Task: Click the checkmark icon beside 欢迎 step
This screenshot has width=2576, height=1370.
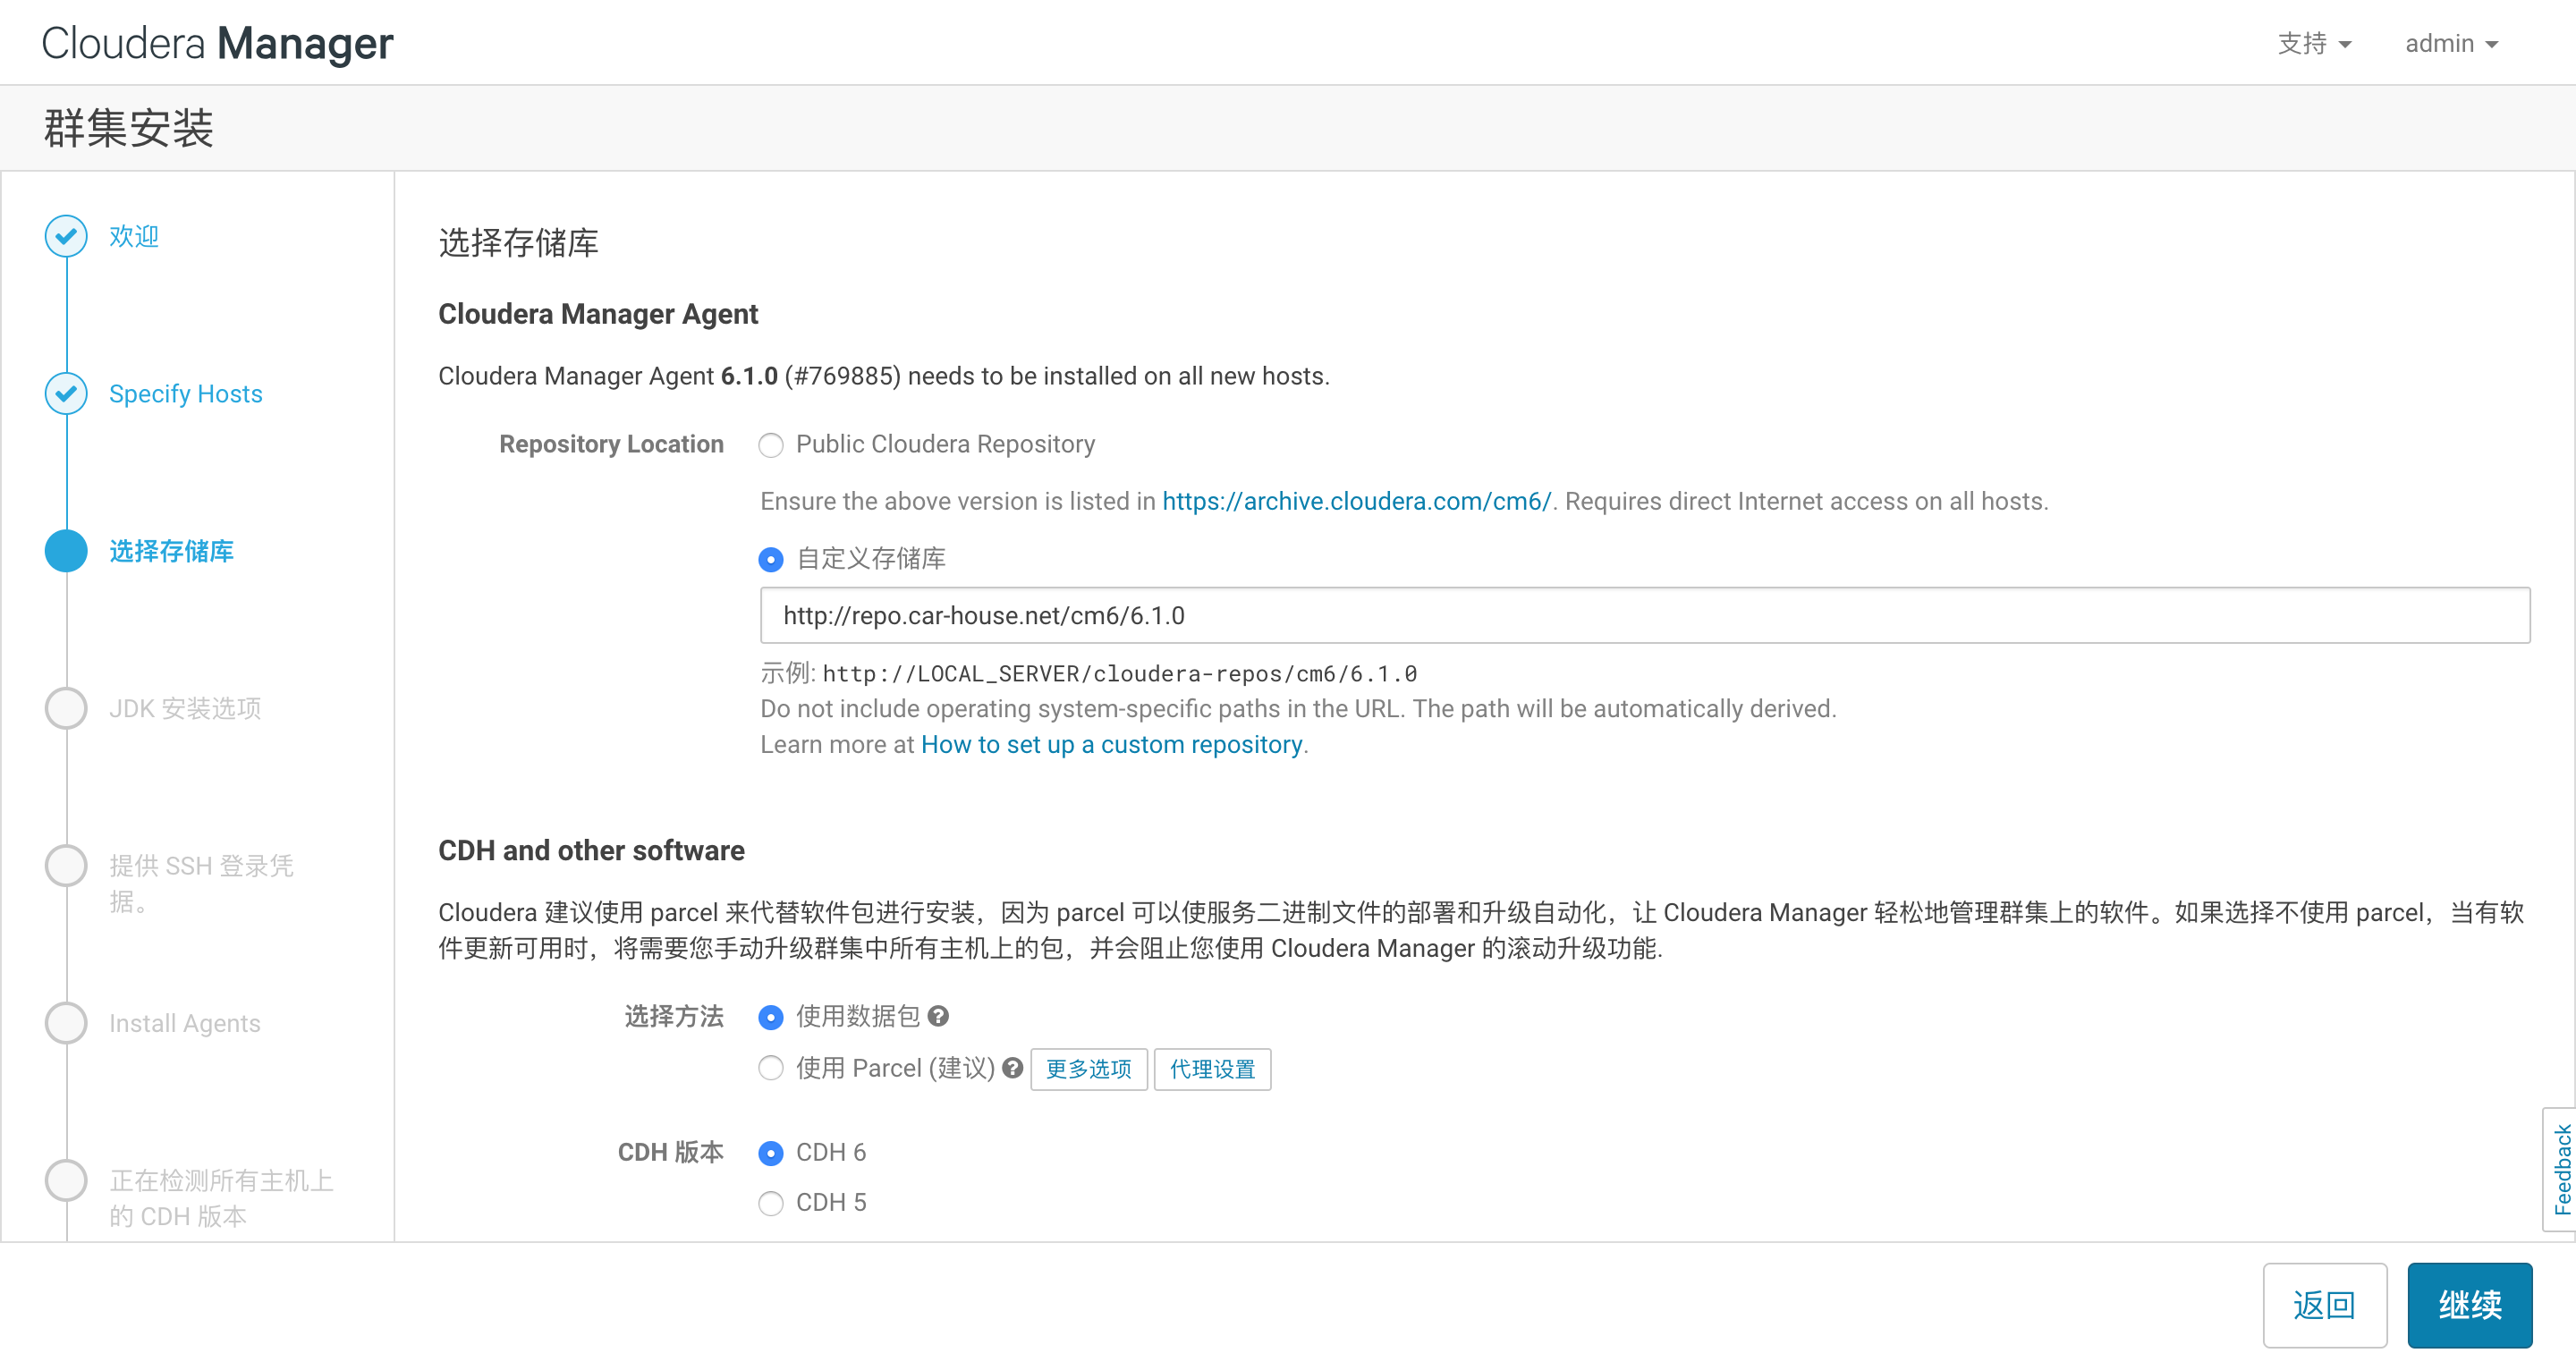Action: (66, 236)
